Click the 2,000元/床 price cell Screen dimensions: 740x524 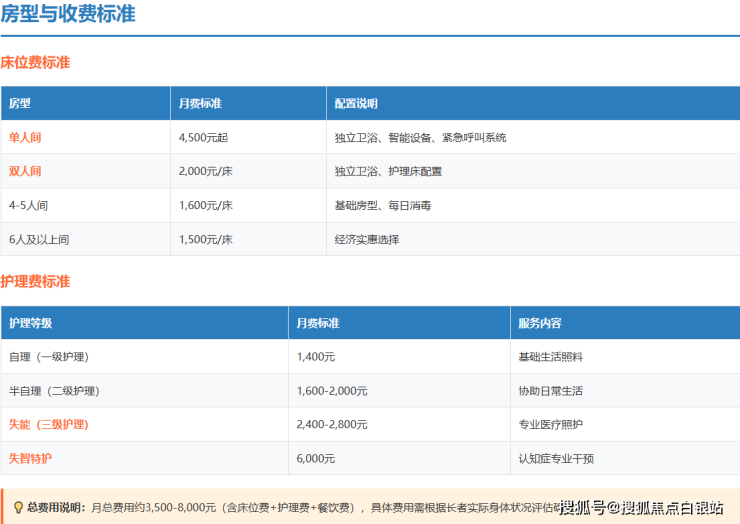pyautogui.click(x=206, y=171)
